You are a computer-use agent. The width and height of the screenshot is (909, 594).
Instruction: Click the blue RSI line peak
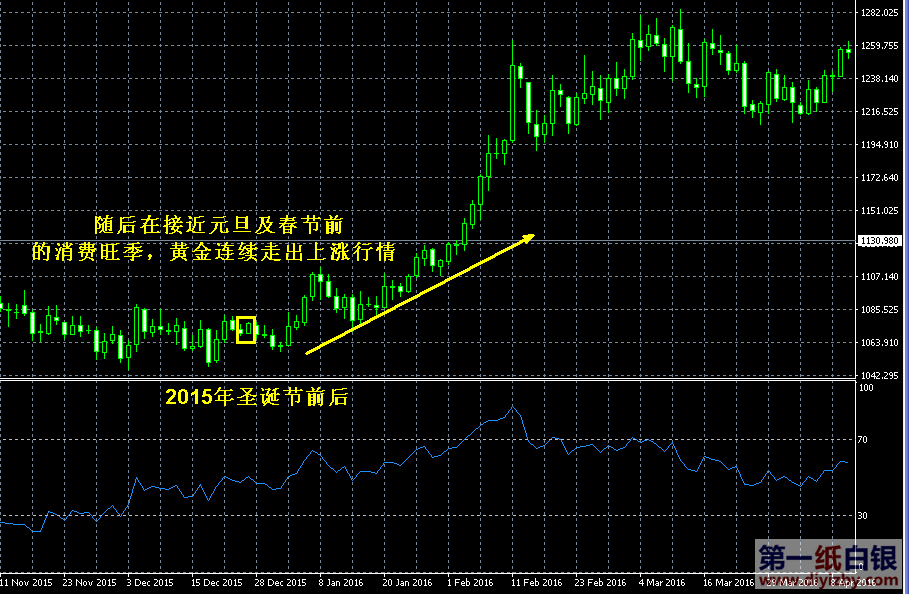[513, 406]
